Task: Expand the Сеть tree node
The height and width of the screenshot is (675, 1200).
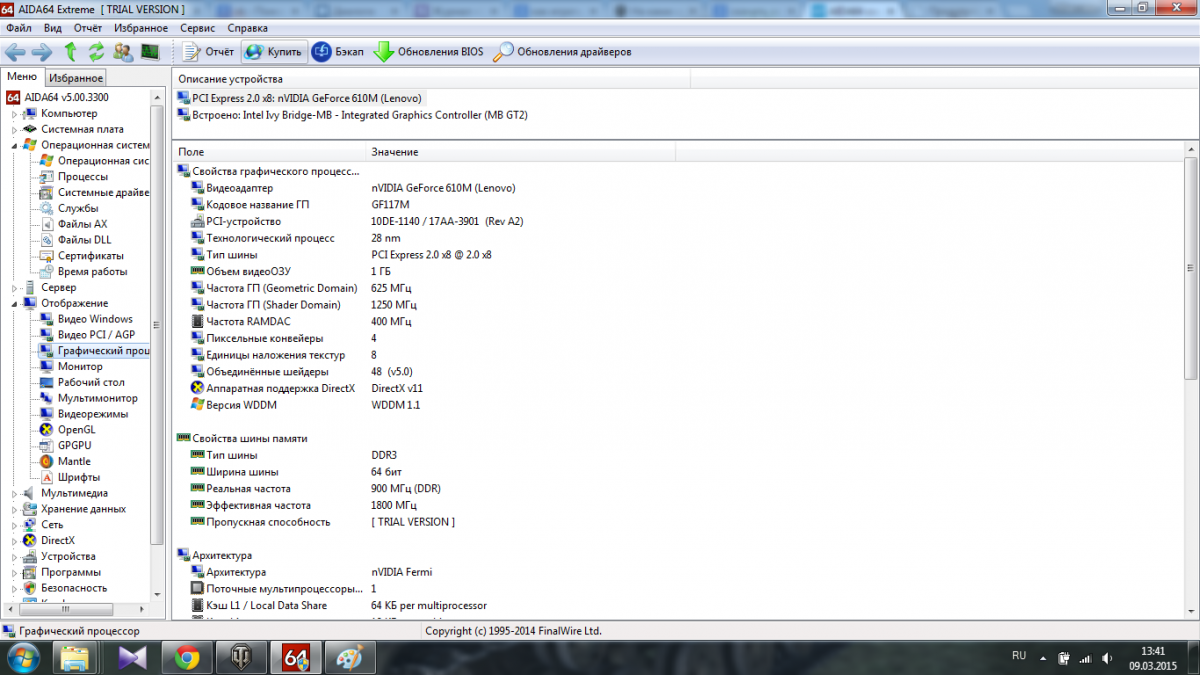Action: (x=14, y=524)
